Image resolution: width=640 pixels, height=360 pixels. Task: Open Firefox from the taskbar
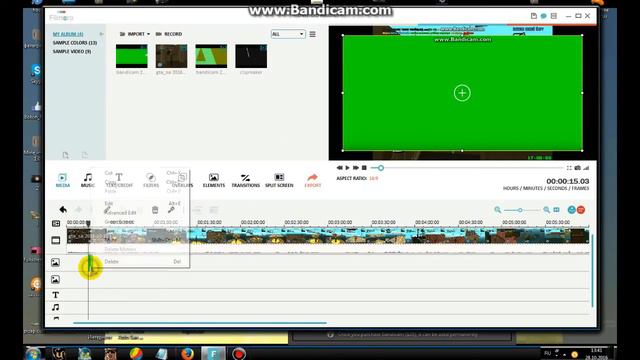click(x=187, y=353)
